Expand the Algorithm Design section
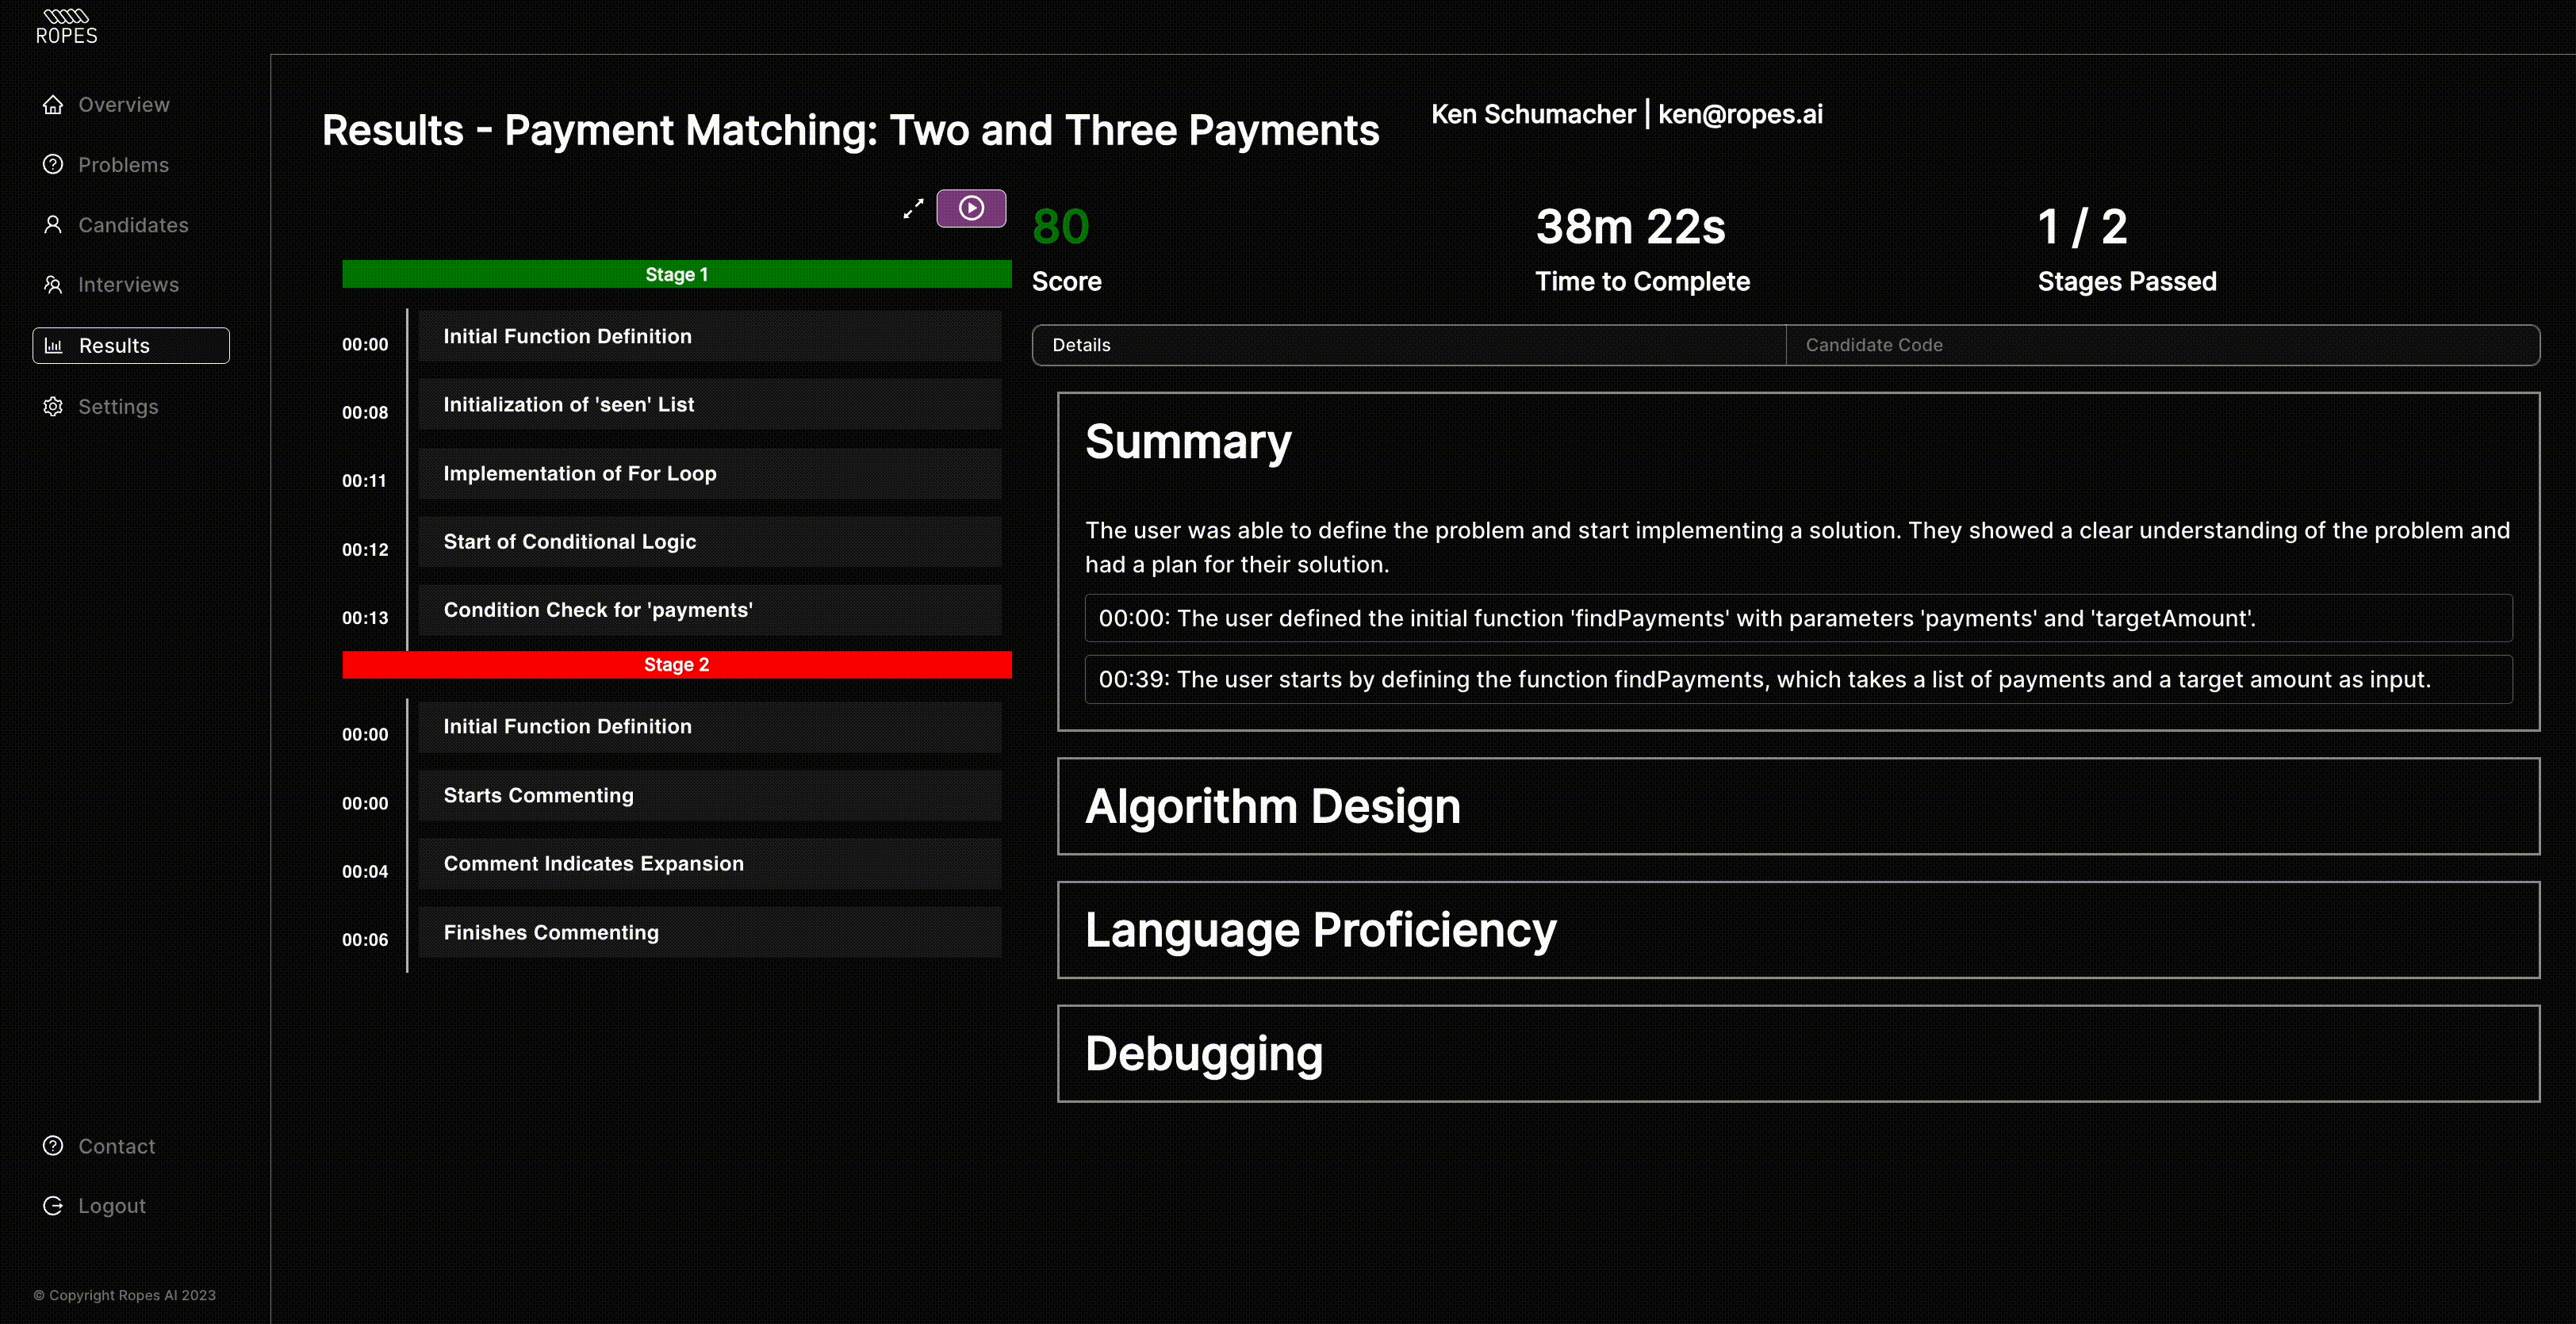This screenshot has width=2576, height=1324. click(x=1798, y=806)
